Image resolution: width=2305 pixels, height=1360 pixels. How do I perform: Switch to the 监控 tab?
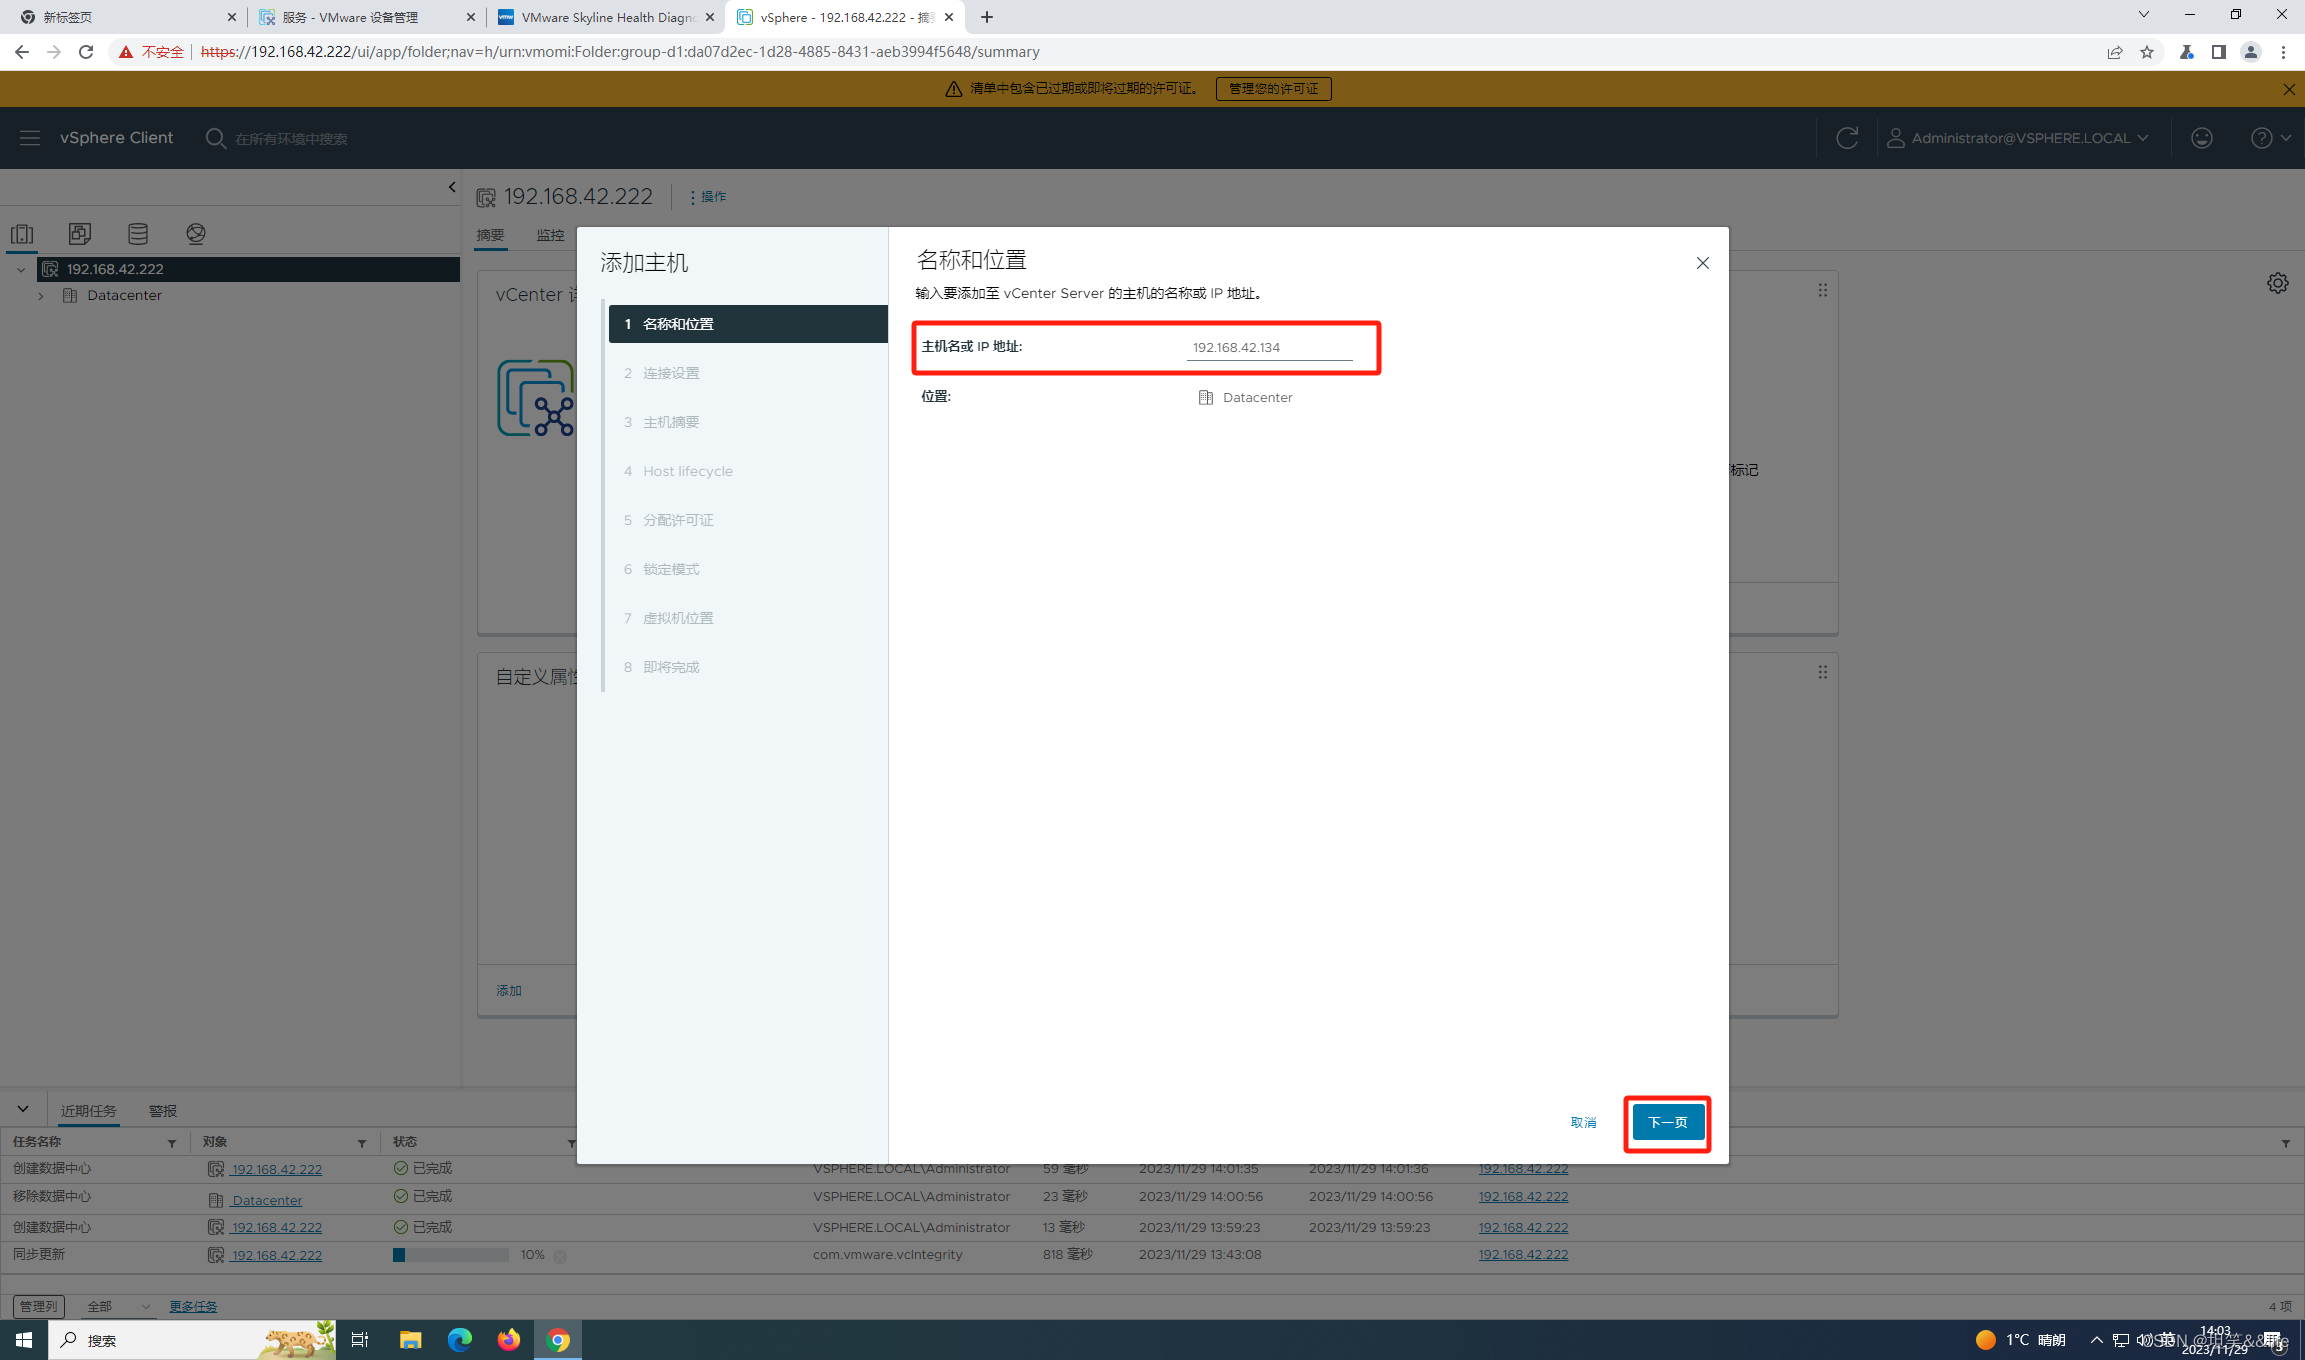550,235
